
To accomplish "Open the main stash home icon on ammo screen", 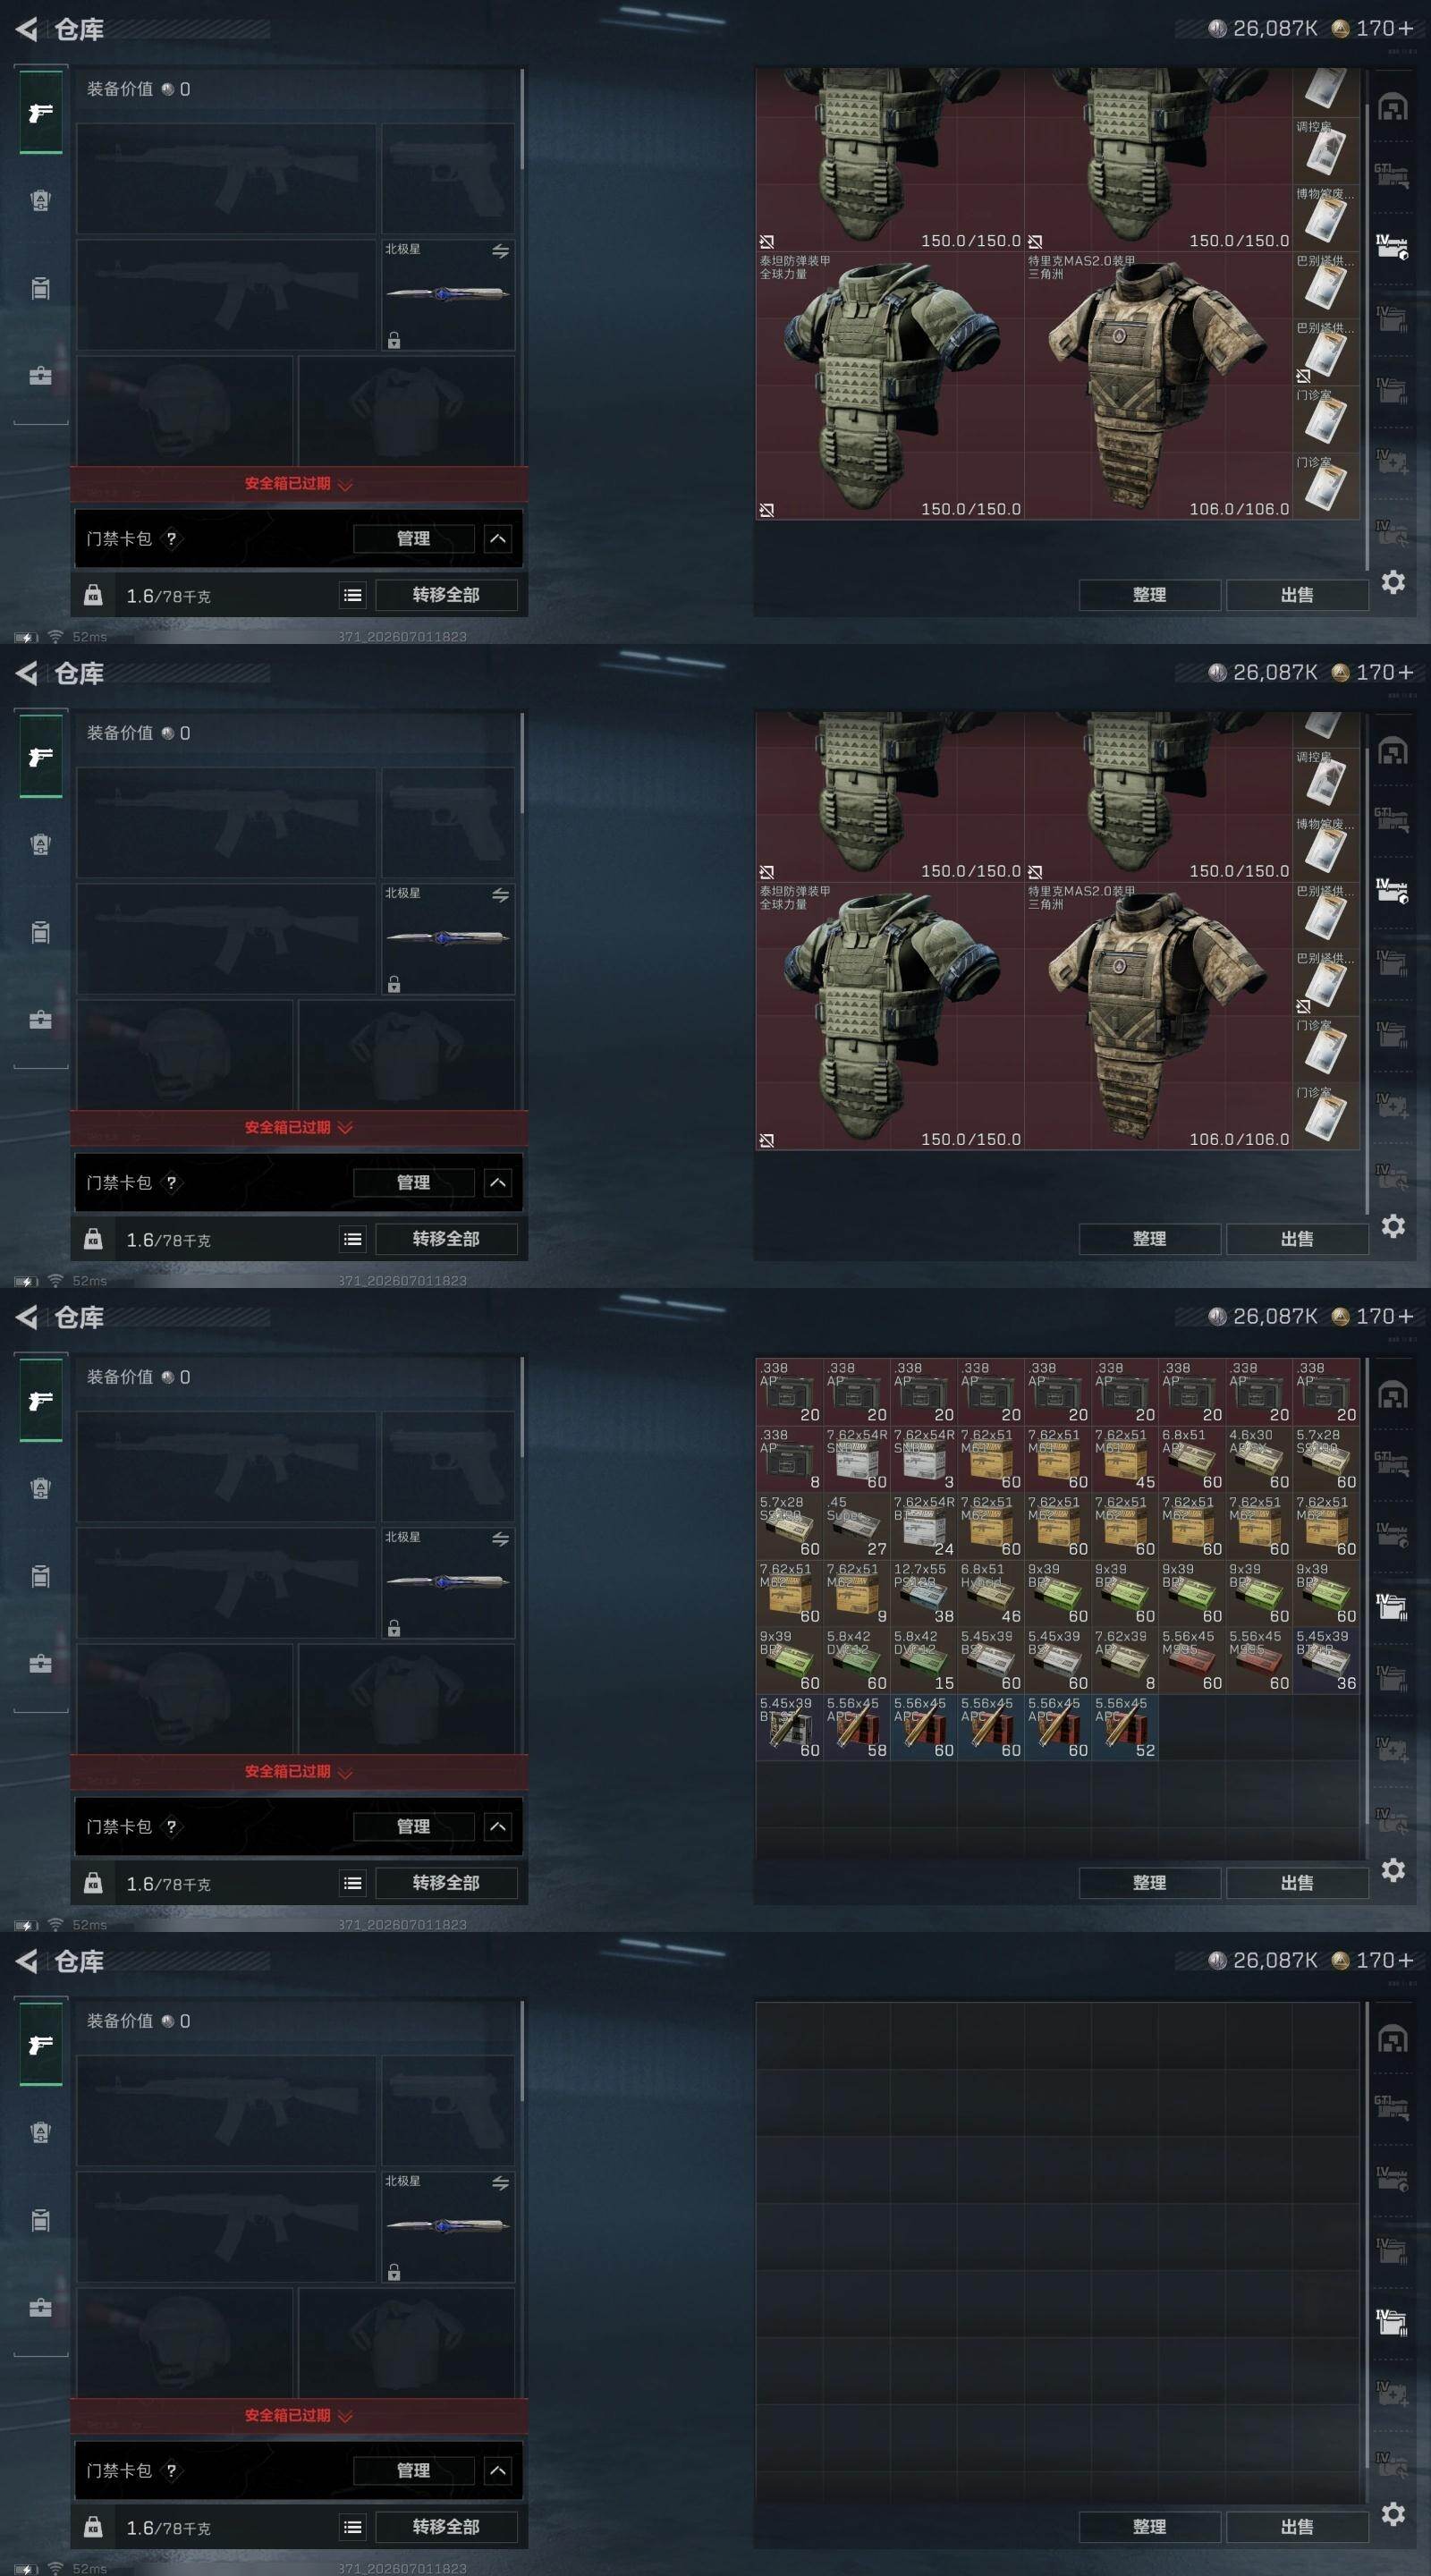I will click(x=1393, y=1395).
